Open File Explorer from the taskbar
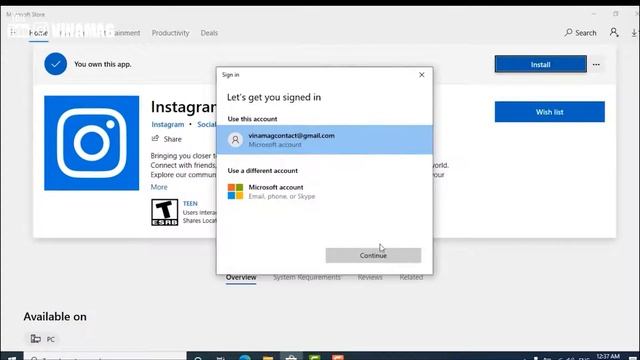 tap(268, 357)
